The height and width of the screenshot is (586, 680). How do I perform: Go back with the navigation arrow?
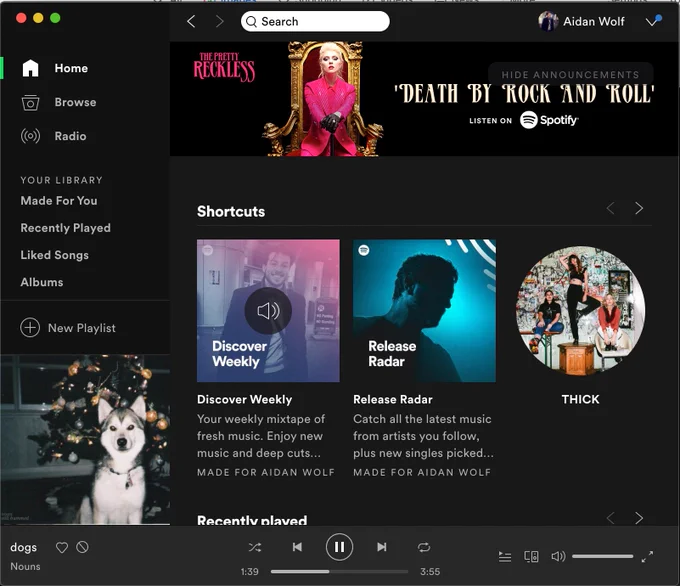191,21
